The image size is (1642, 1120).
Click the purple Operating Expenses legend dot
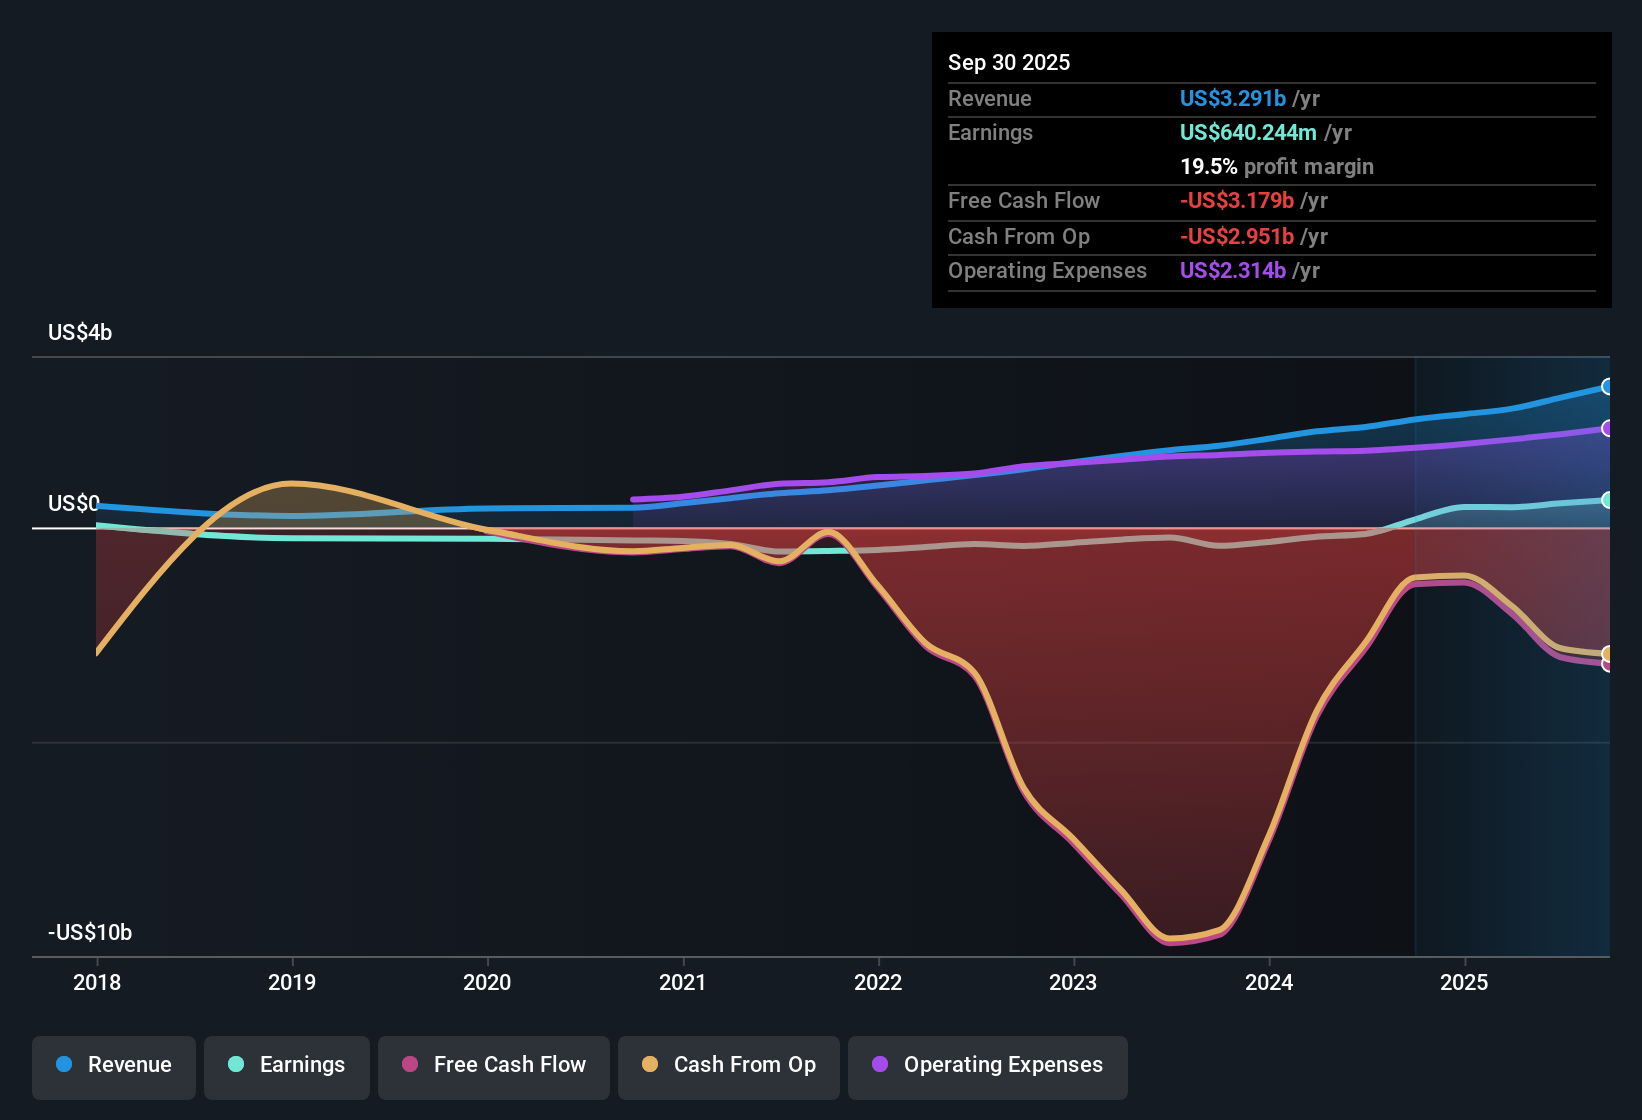878,1065
